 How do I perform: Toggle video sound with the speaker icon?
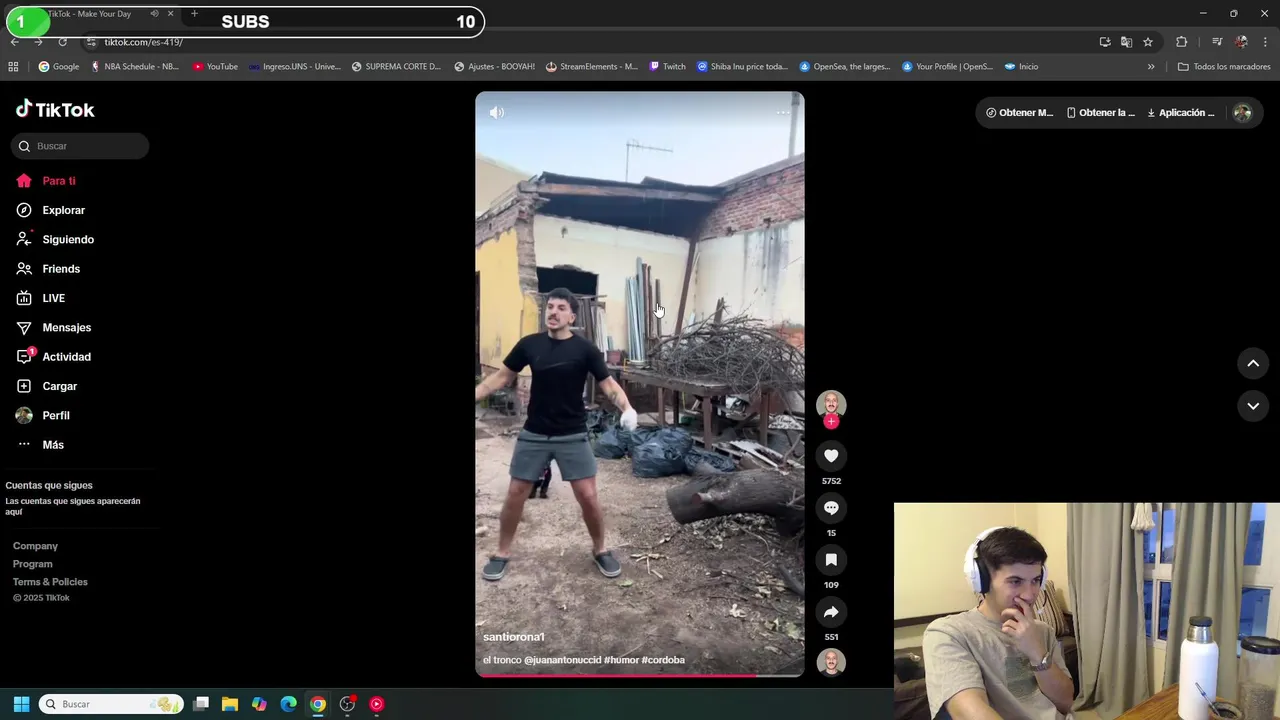pos(497,113)
